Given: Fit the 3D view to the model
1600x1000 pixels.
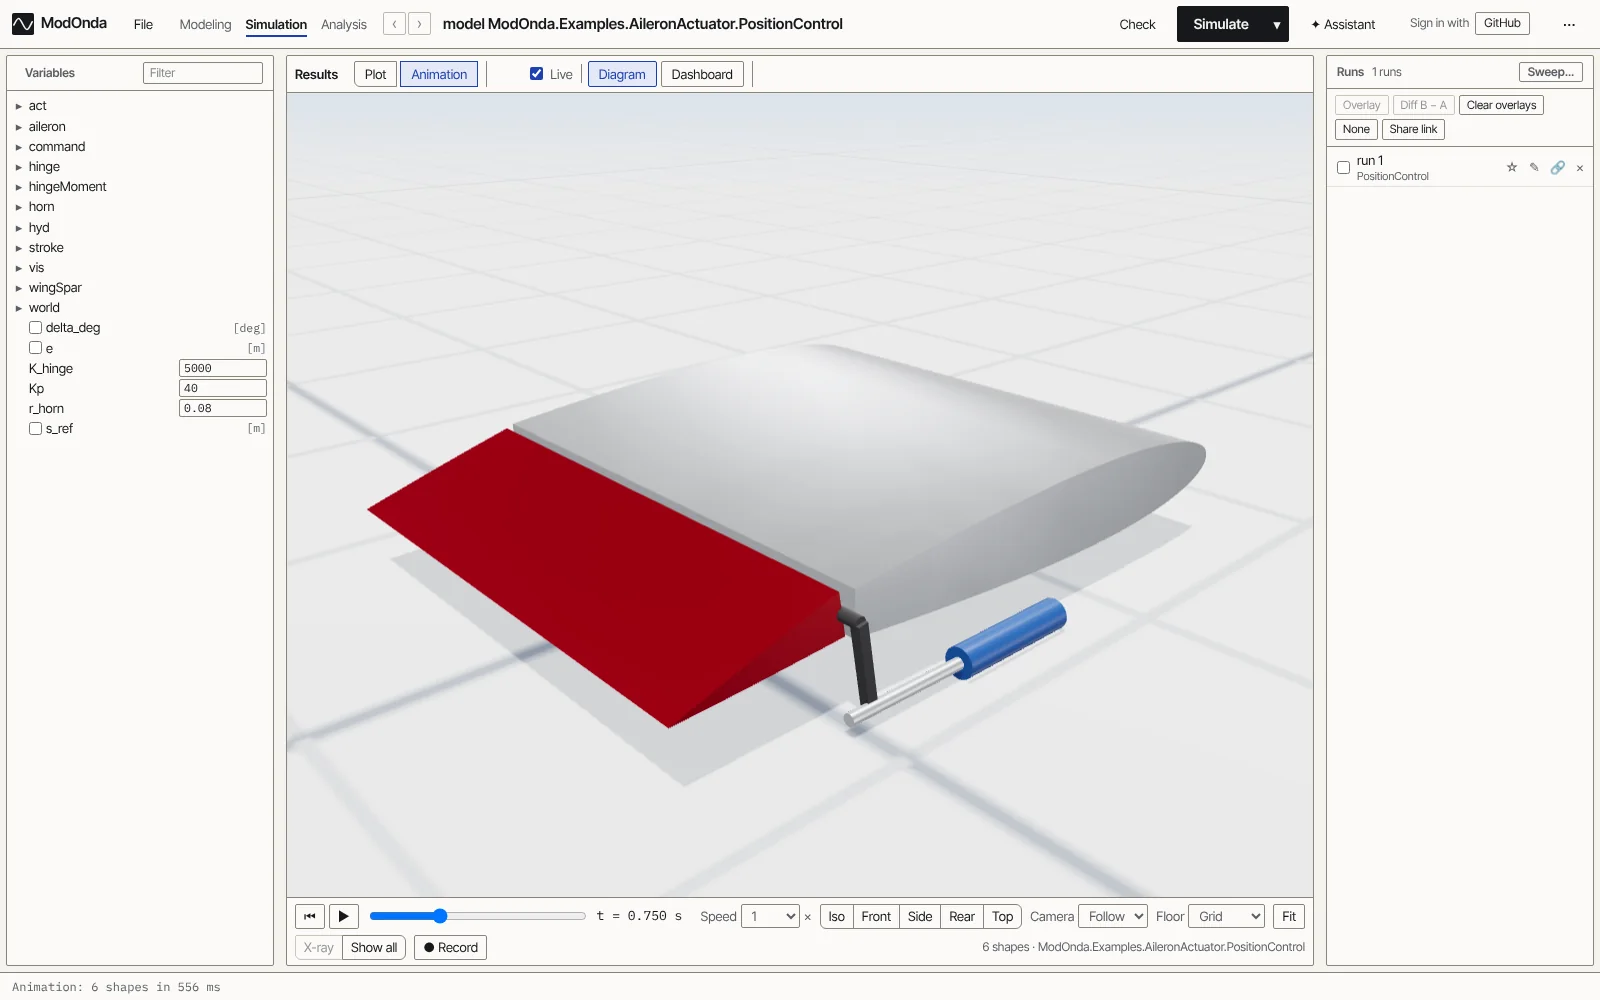Looking at the screenshot, I should [x=1289, y=916].
